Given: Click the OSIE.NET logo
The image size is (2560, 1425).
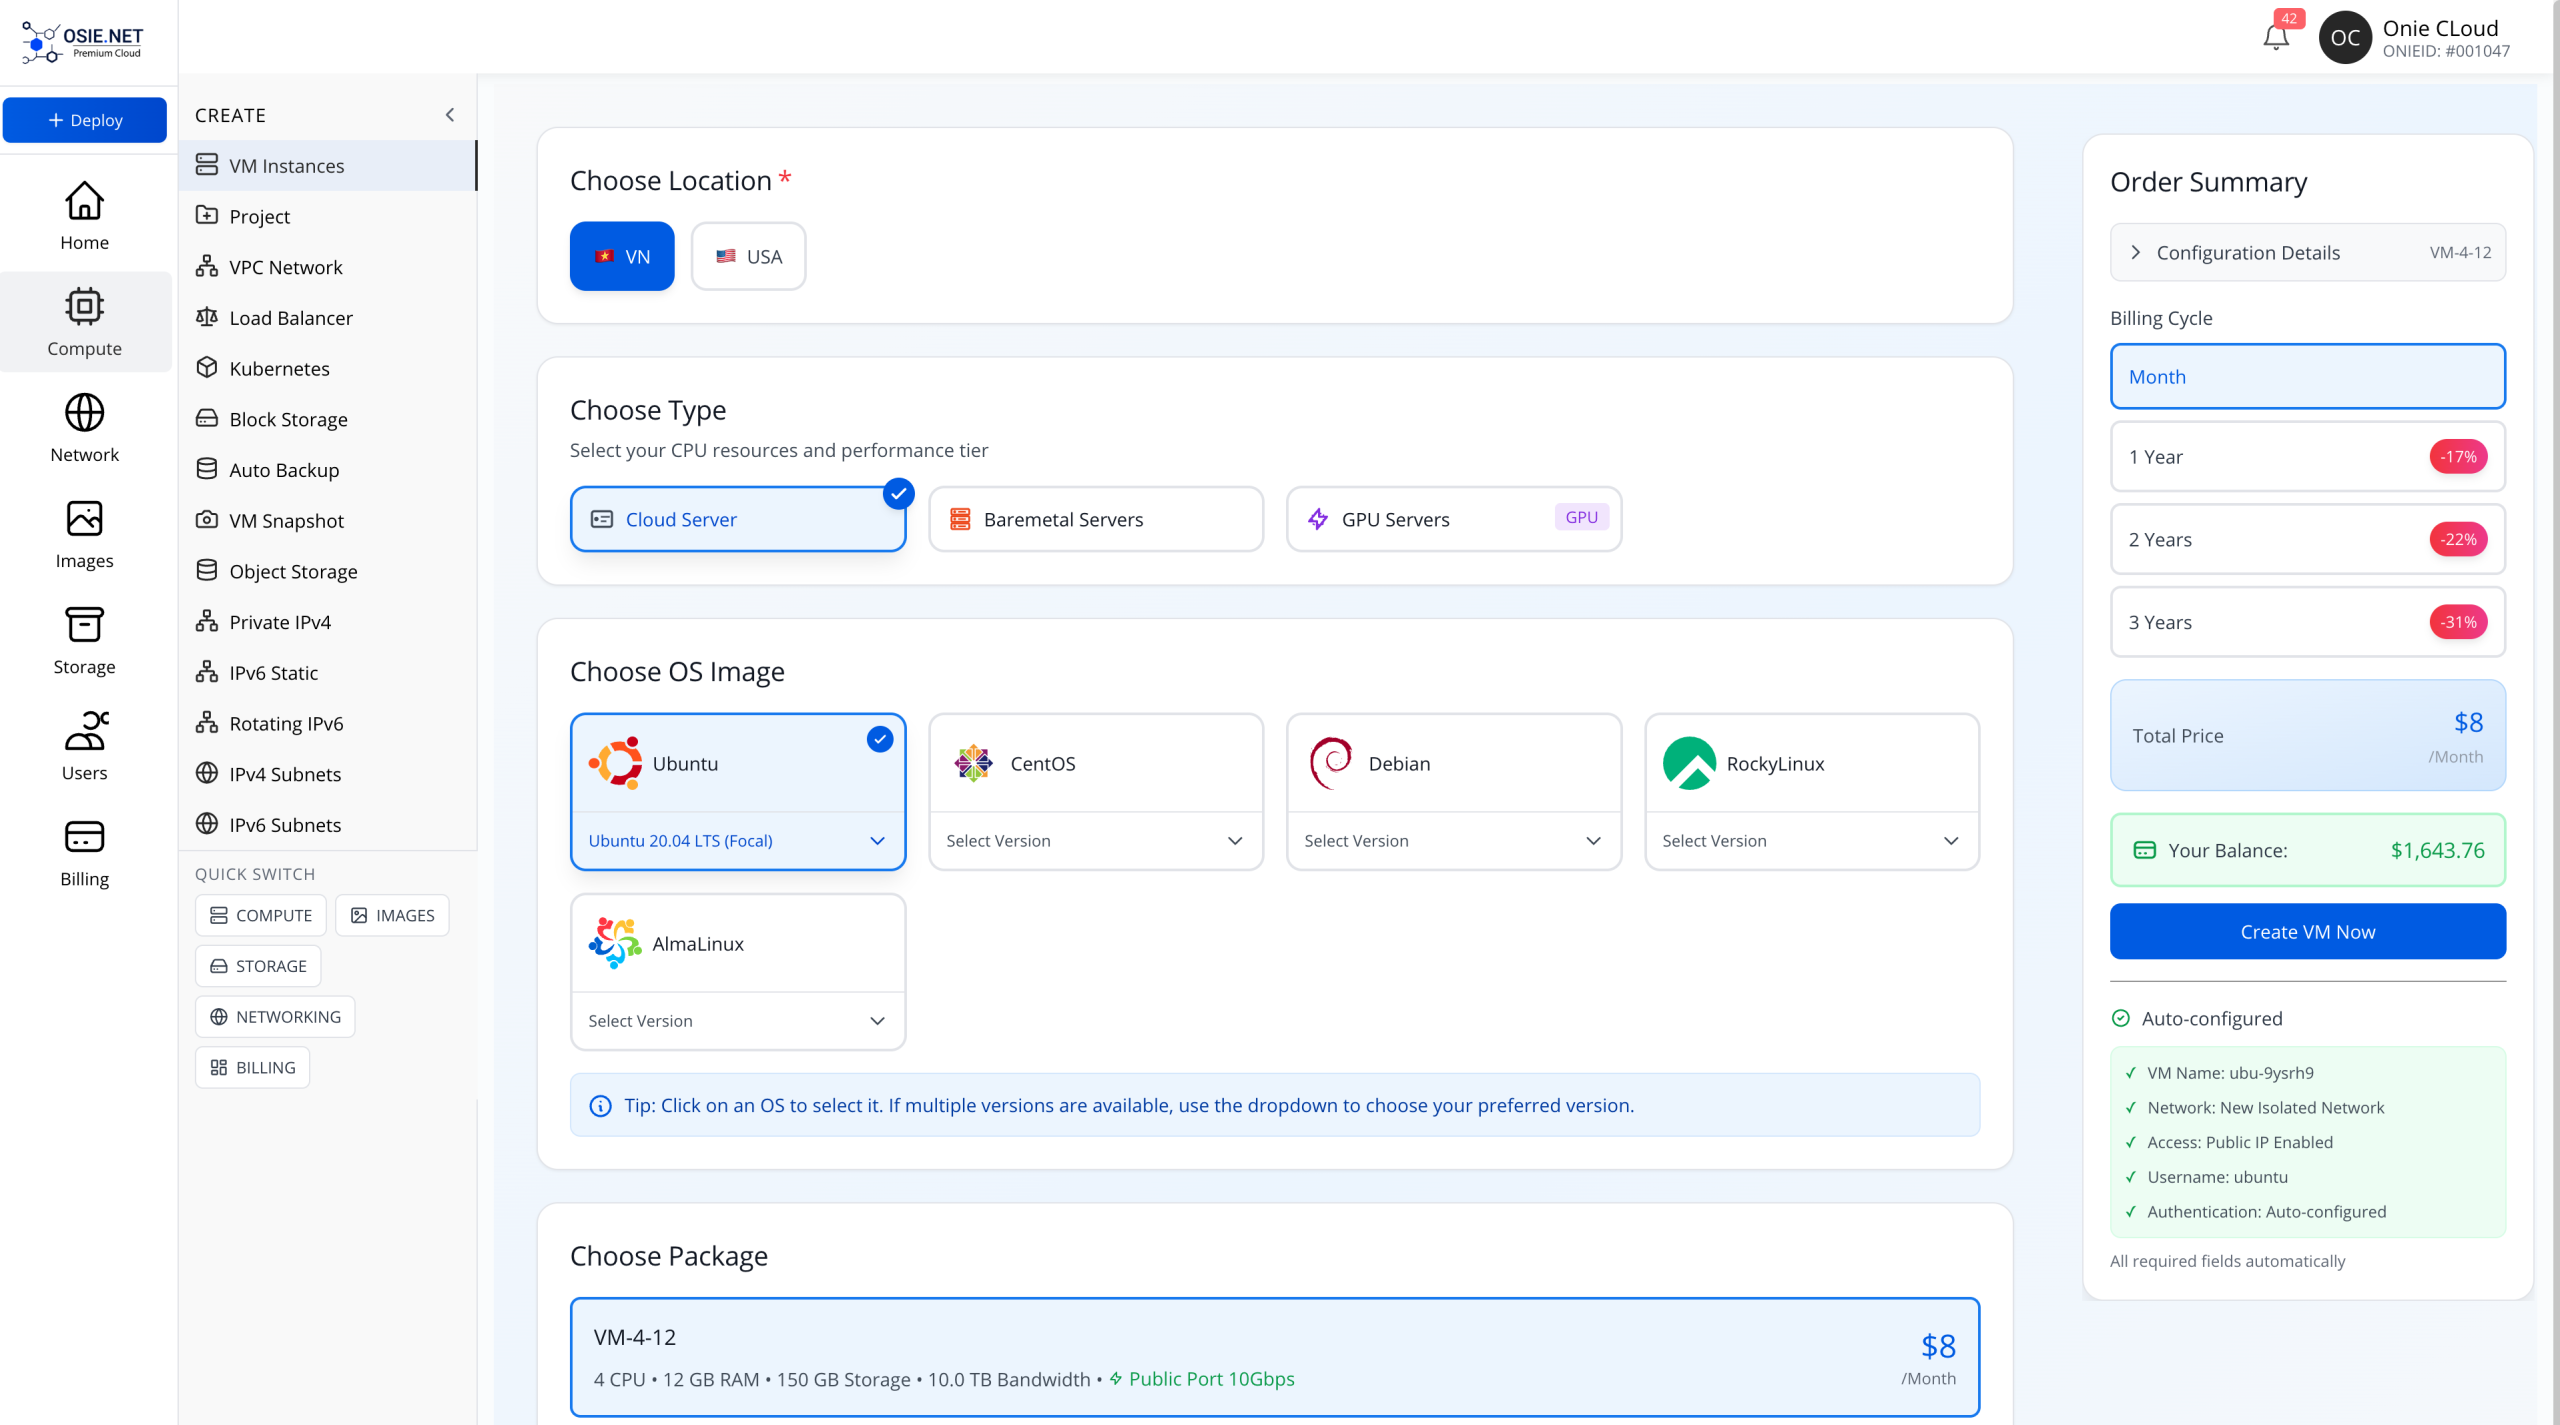Looking at the screenshot, I should tap(84, 42).
